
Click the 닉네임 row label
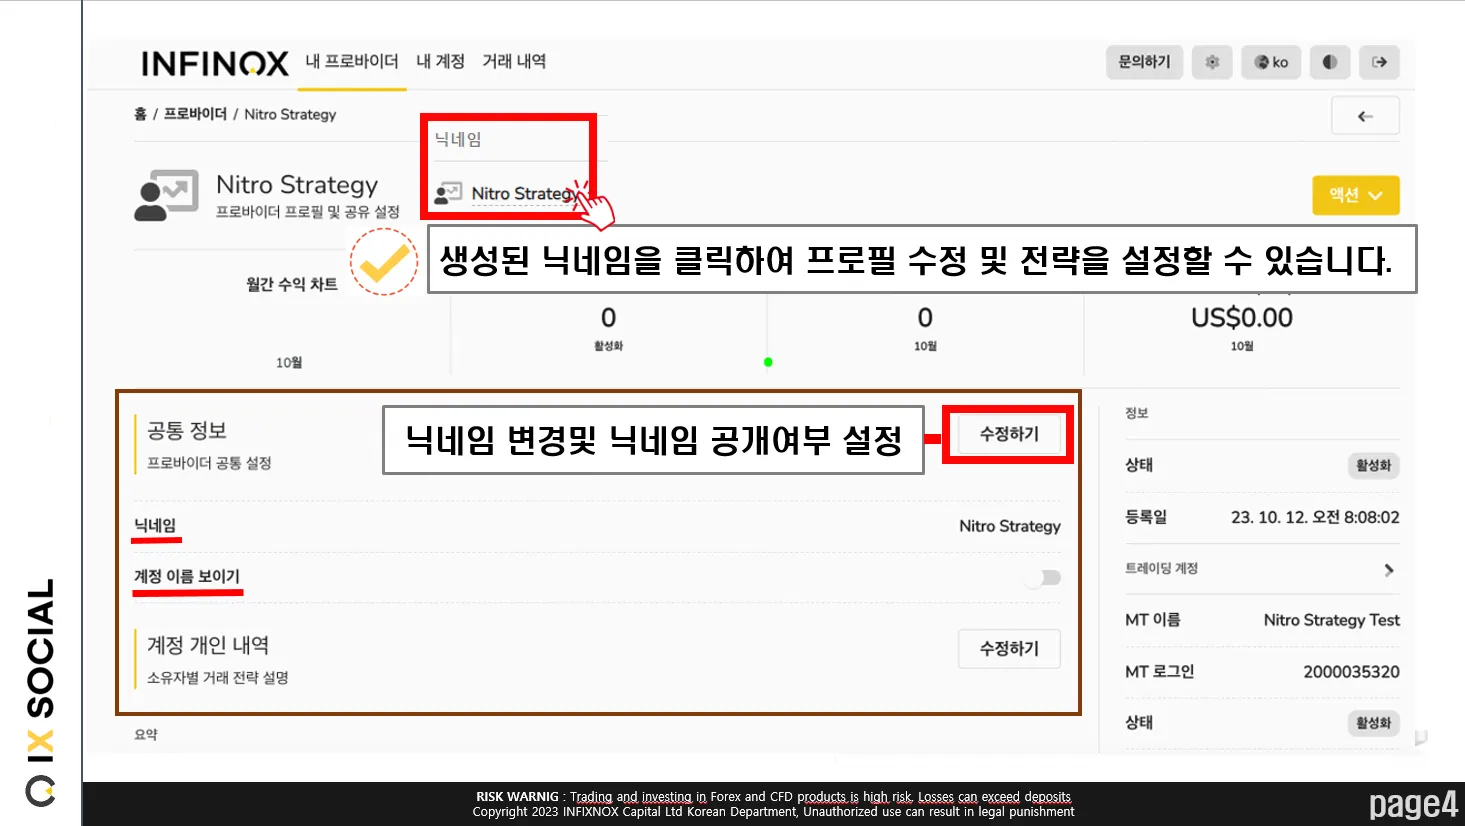pyautogui.click(x=155, y=525)
